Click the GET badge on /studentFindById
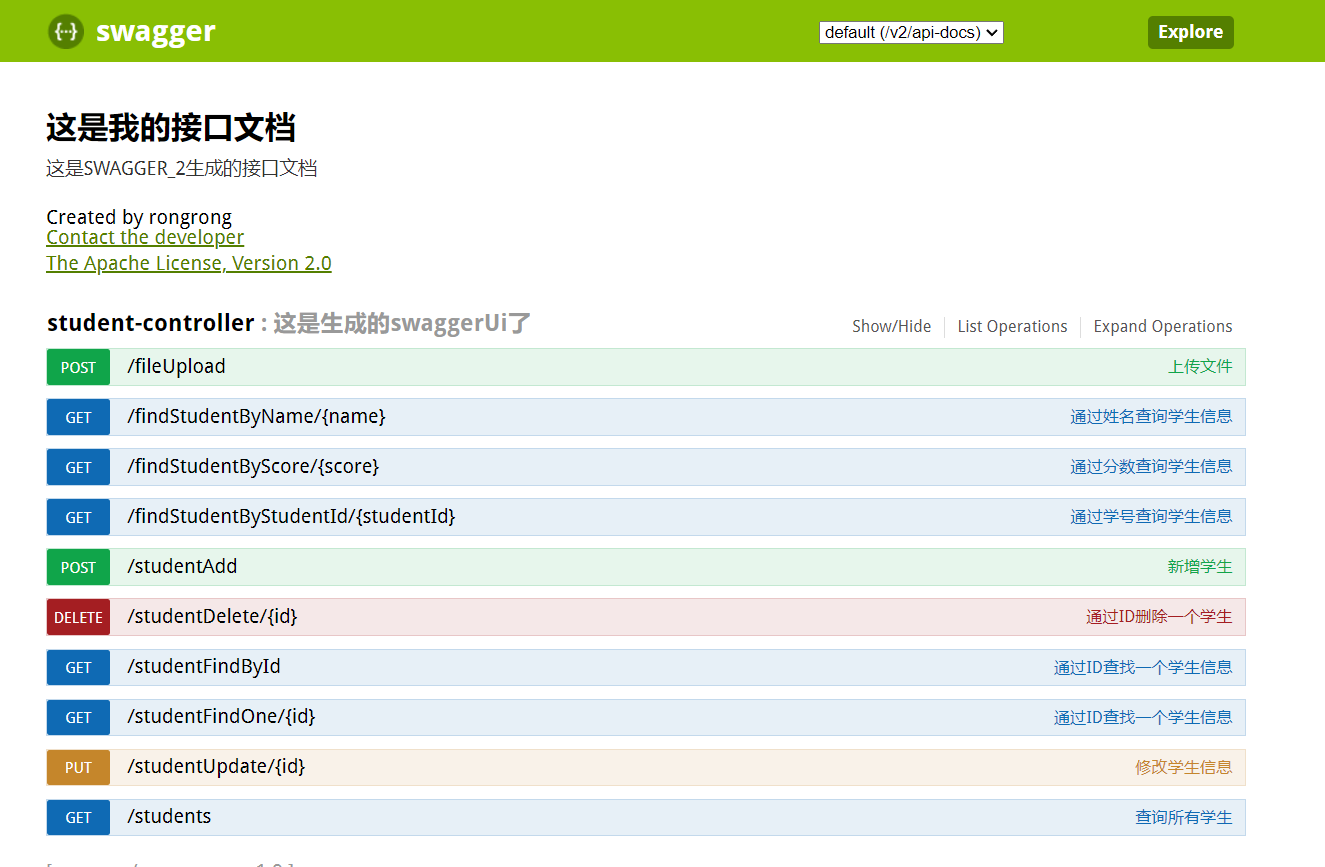1325x867 pixels. point(78,667)
